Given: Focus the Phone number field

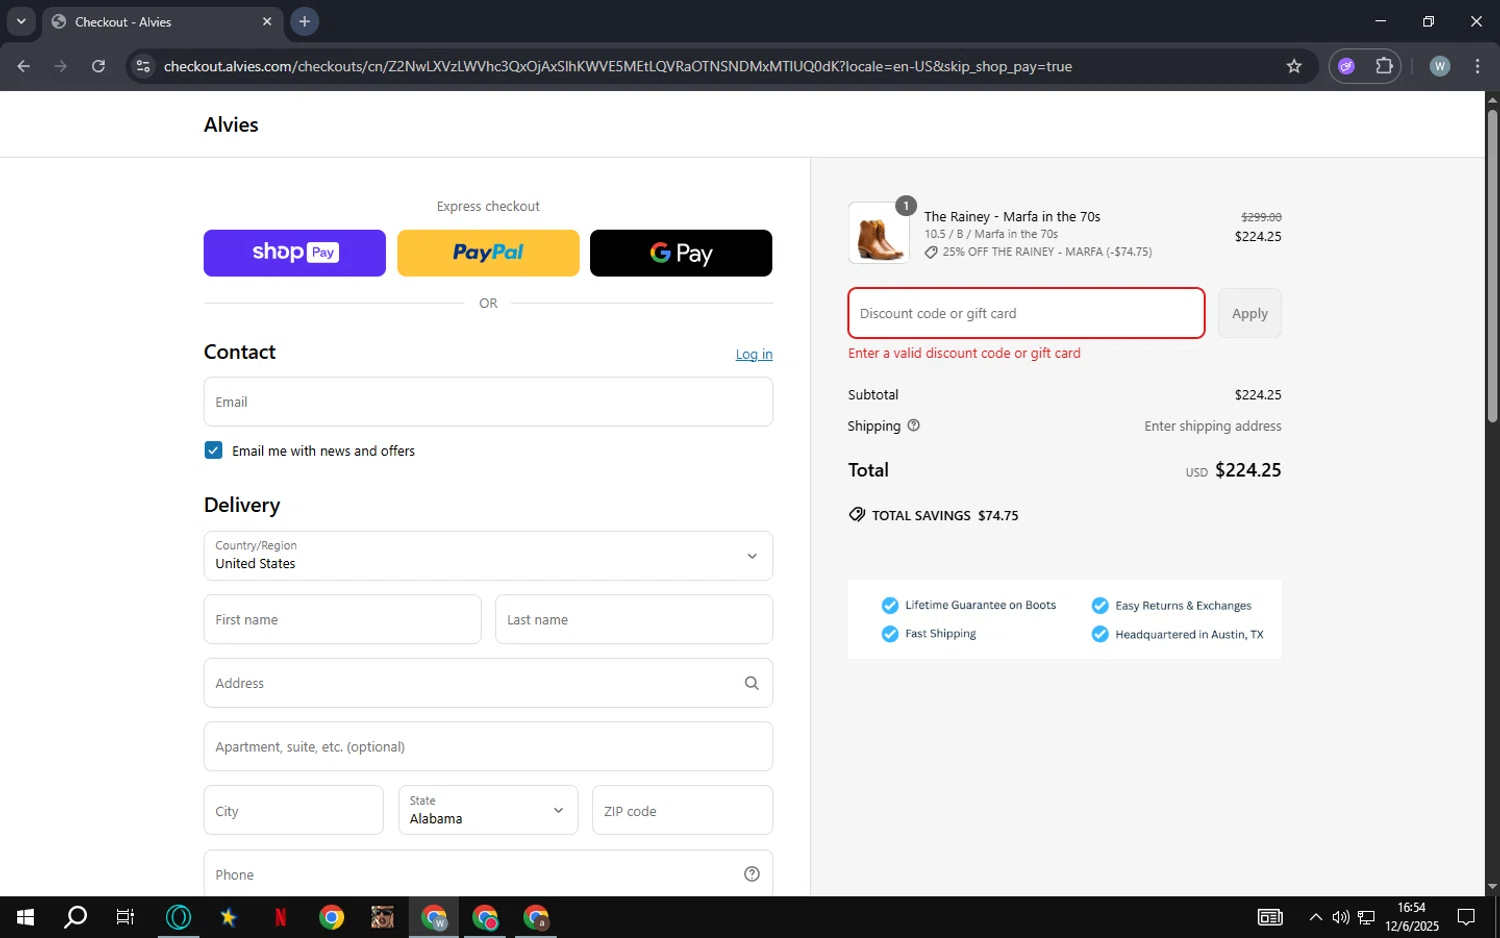Looking at the screenshot, I should coord(488,874).
